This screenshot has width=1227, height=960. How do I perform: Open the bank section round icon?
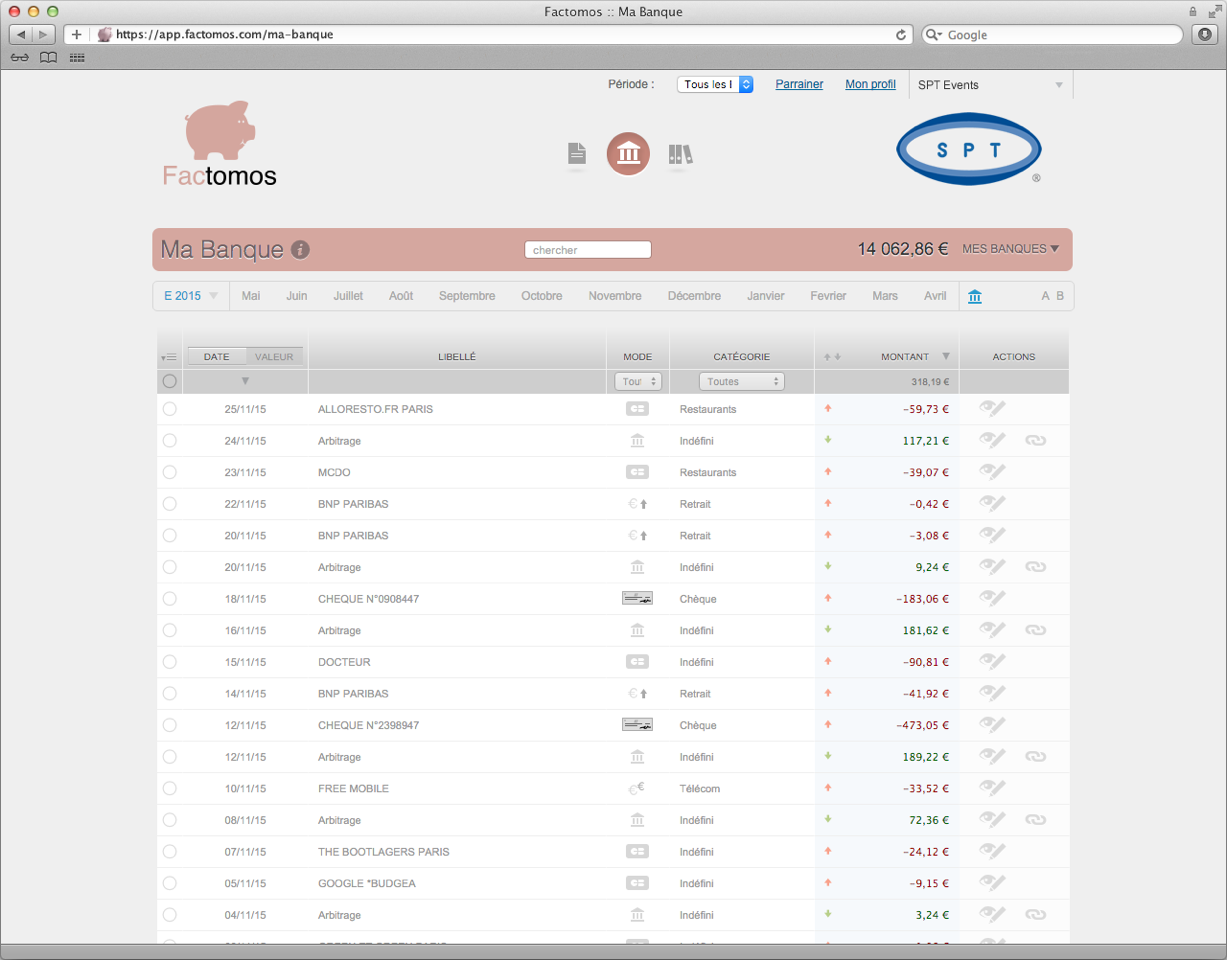pyautogui.click(x=629, y=154)
